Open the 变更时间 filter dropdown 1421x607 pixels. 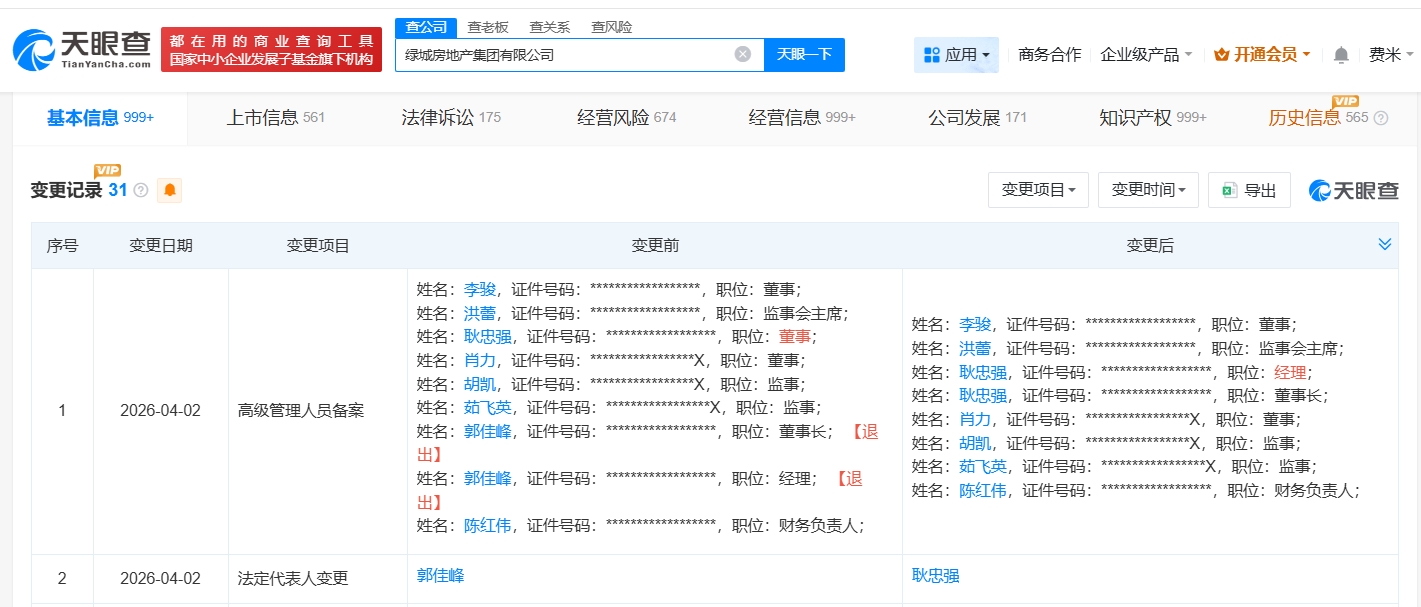tap(1147, 190)
